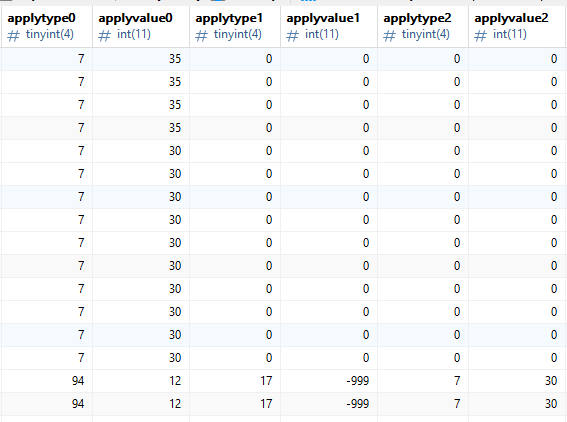The width and height of the screenshot is (567, 422).
Task: Click the numeric type icon under applytype0
Action: [x=13, y=36]
